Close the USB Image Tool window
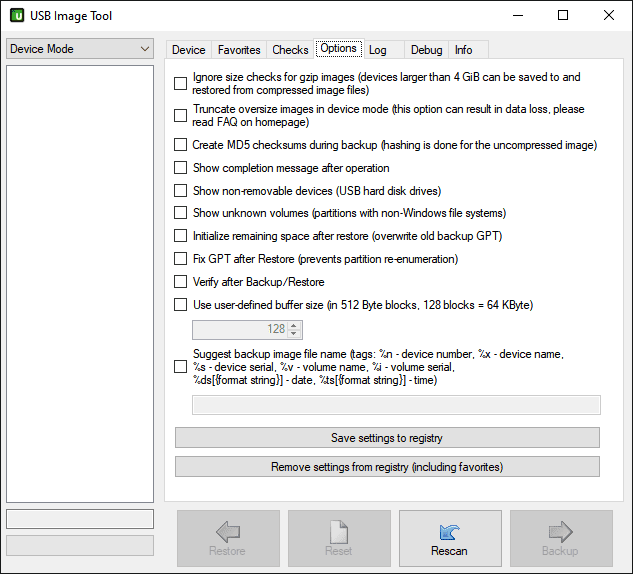This screenshot has height=574, width=633. [x=609, y=15]
